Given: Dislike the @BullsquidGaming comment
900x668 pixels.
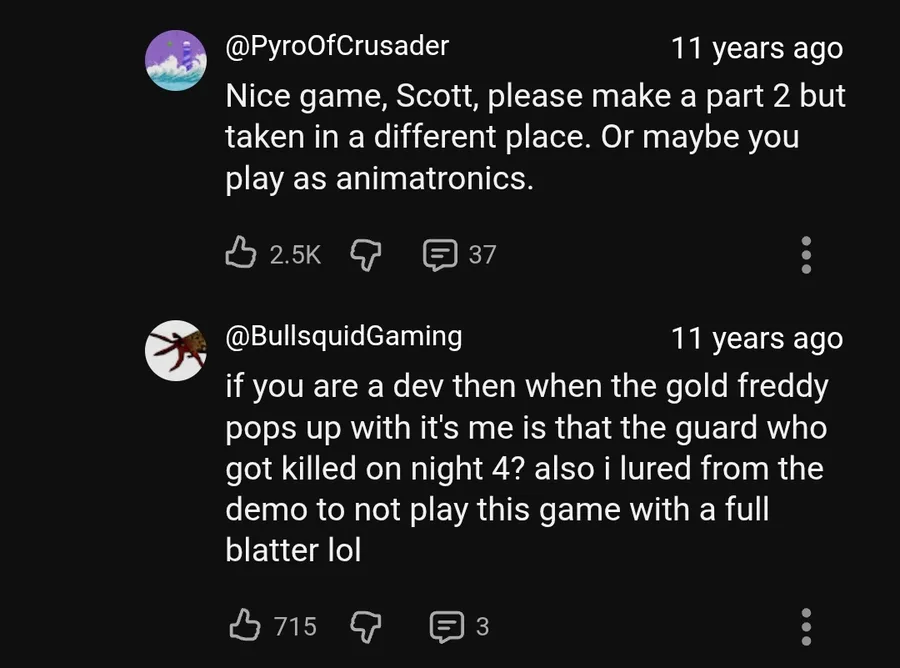Looking at the screenshot, I should 365,626.
